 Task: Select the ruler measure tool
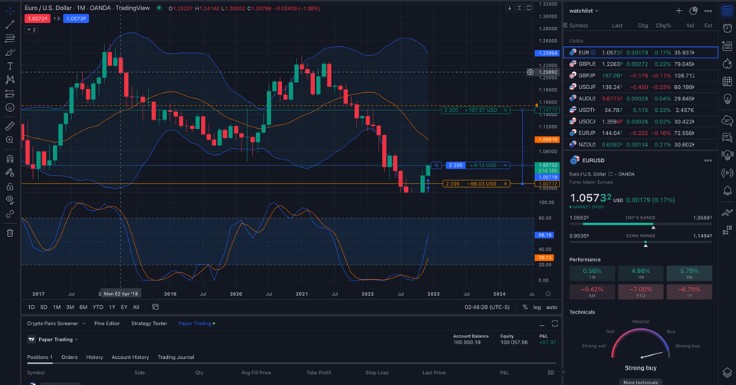(10, 126)
